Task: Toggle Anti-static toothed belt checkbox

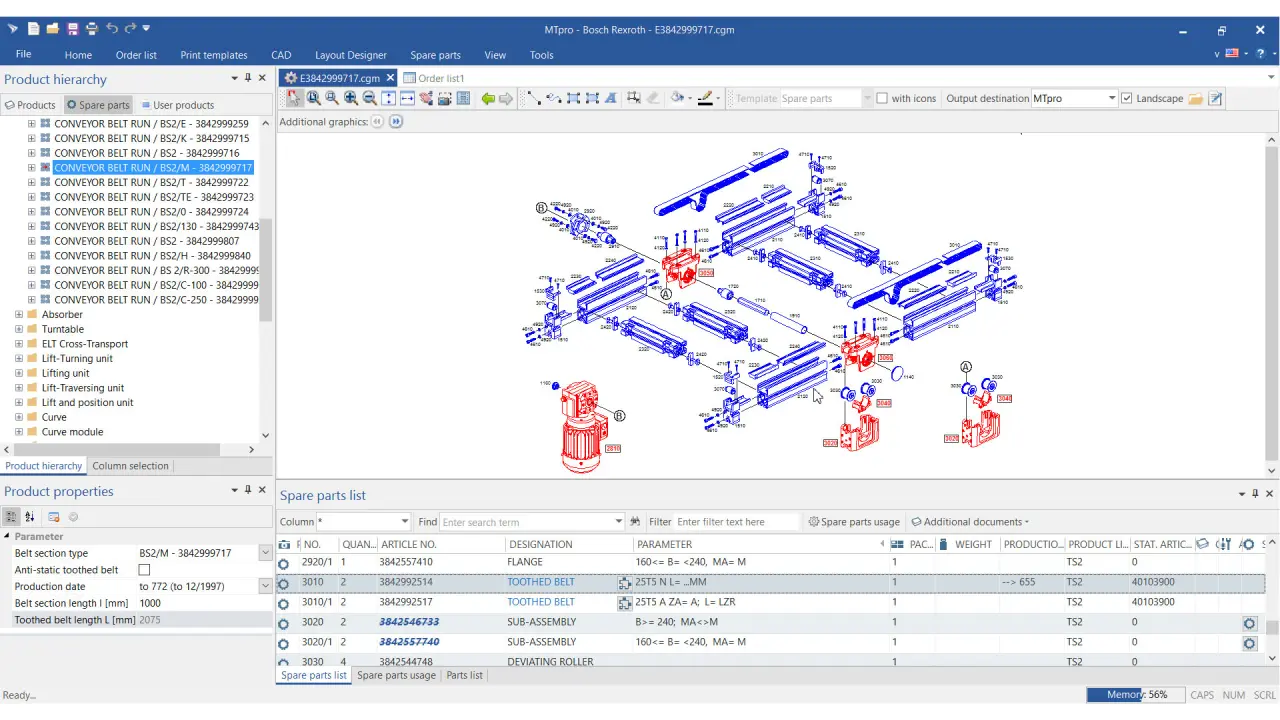Action: [x=144, y=570]
